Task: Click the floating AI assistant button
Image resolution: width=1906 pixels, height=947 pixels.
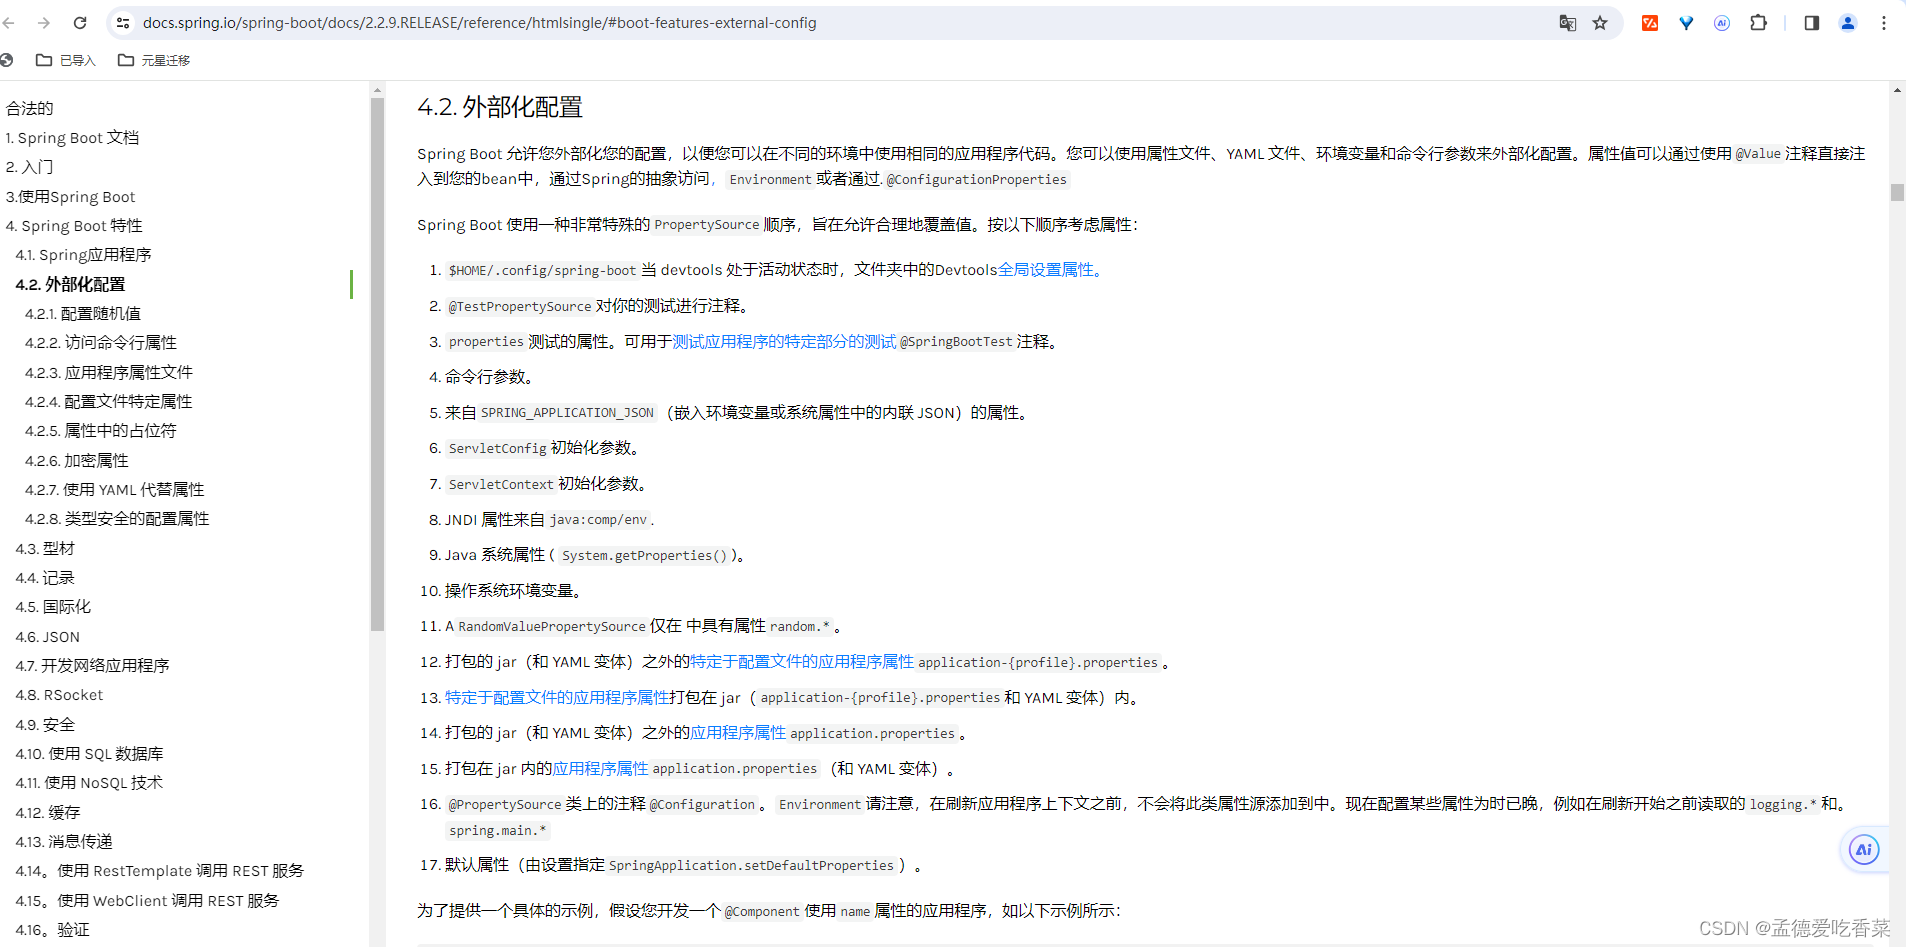Action: [1864, 850]
